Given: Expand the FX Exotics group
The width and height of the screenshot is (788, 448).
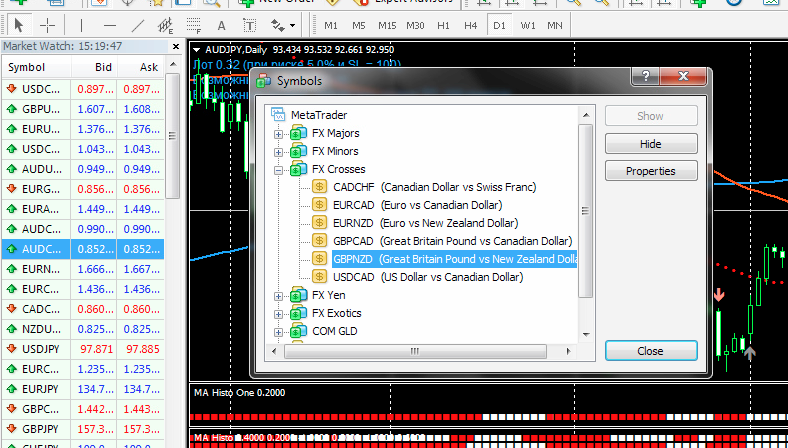Looking at the screenshot, I should coord(278,314).
